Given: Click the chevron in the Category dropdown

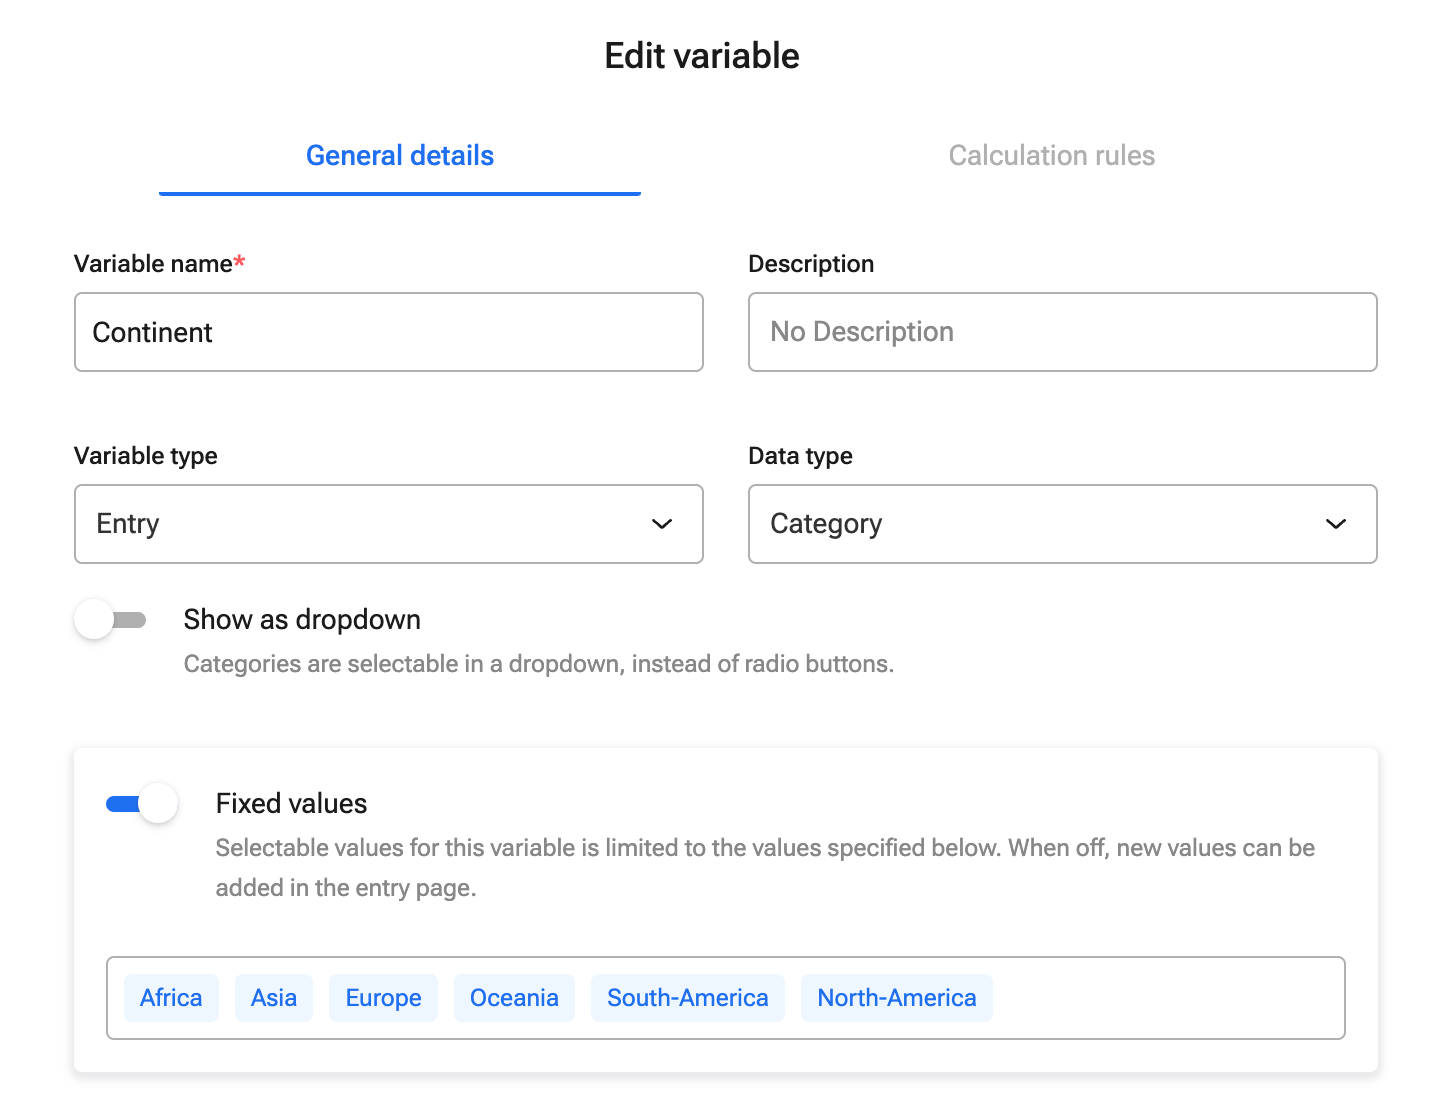Looking at the screenshot, I should click(1336, 524).
